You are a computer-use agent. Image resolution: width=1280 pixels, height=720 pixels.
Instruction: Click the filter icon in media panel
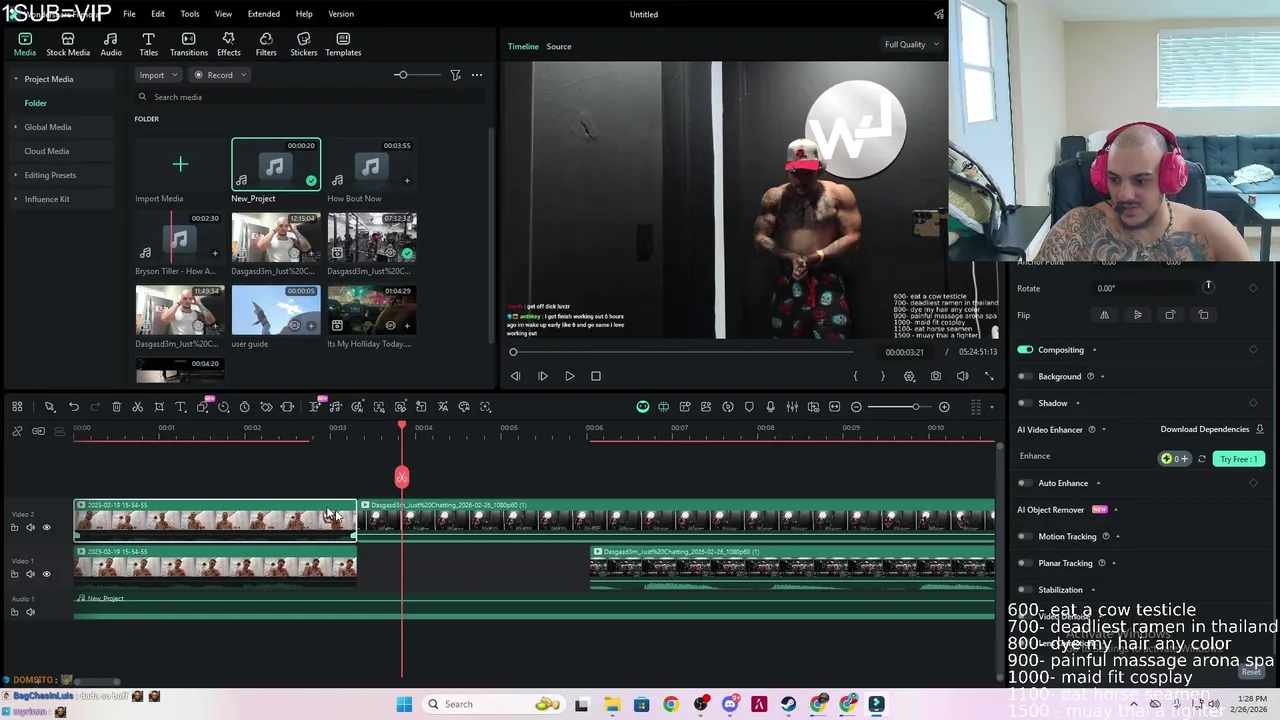[x=455, y=75]
